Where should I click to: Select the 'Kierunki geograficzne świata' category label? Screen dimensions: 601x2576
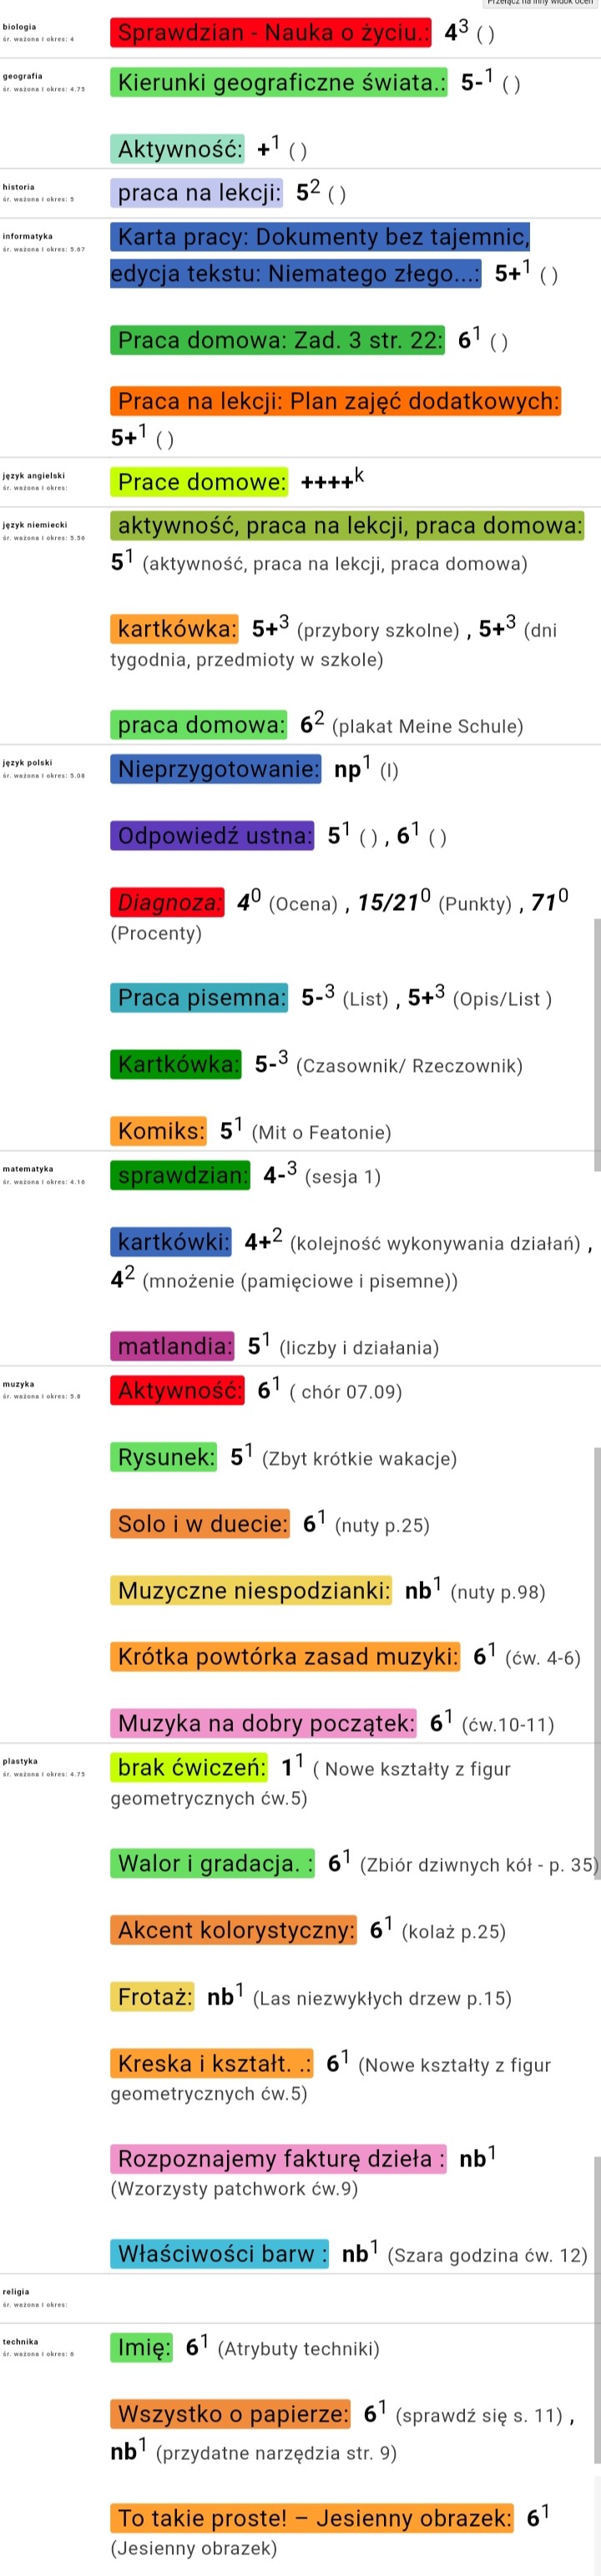(278, 83)
